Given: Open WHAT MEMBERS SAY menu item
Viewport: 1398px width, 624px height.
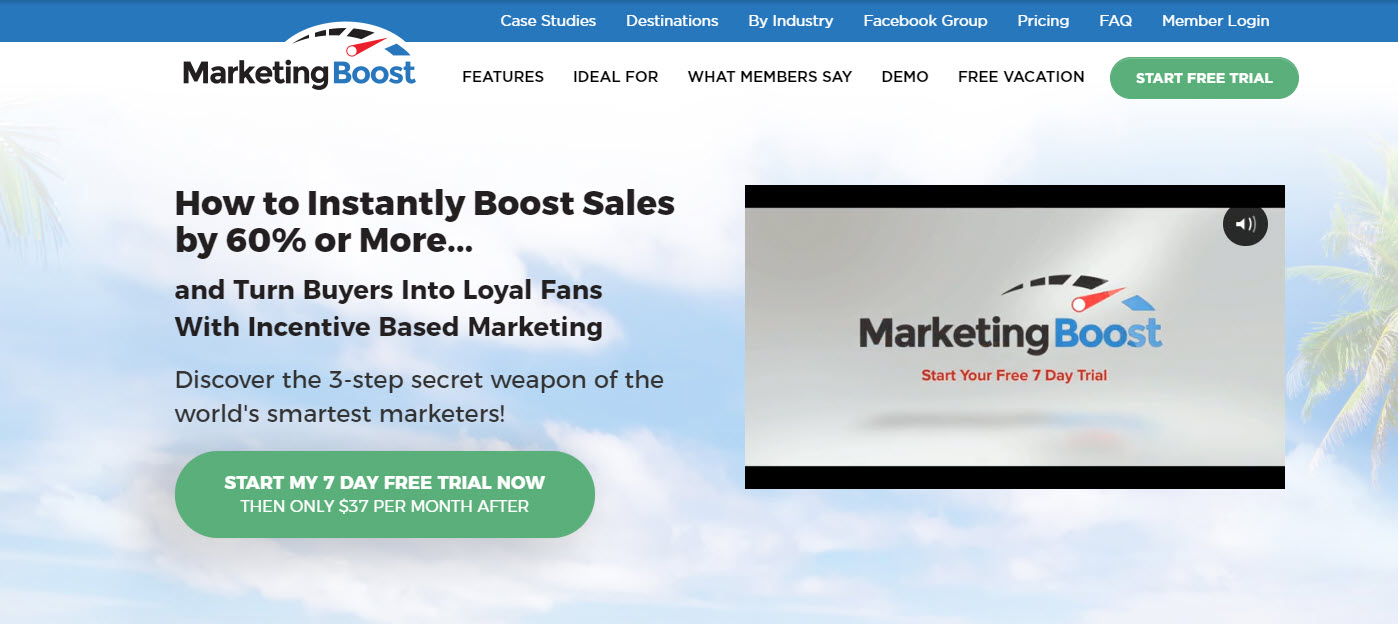Looking at the screenshot, I should pyautogui.click(x=770, y=77).
